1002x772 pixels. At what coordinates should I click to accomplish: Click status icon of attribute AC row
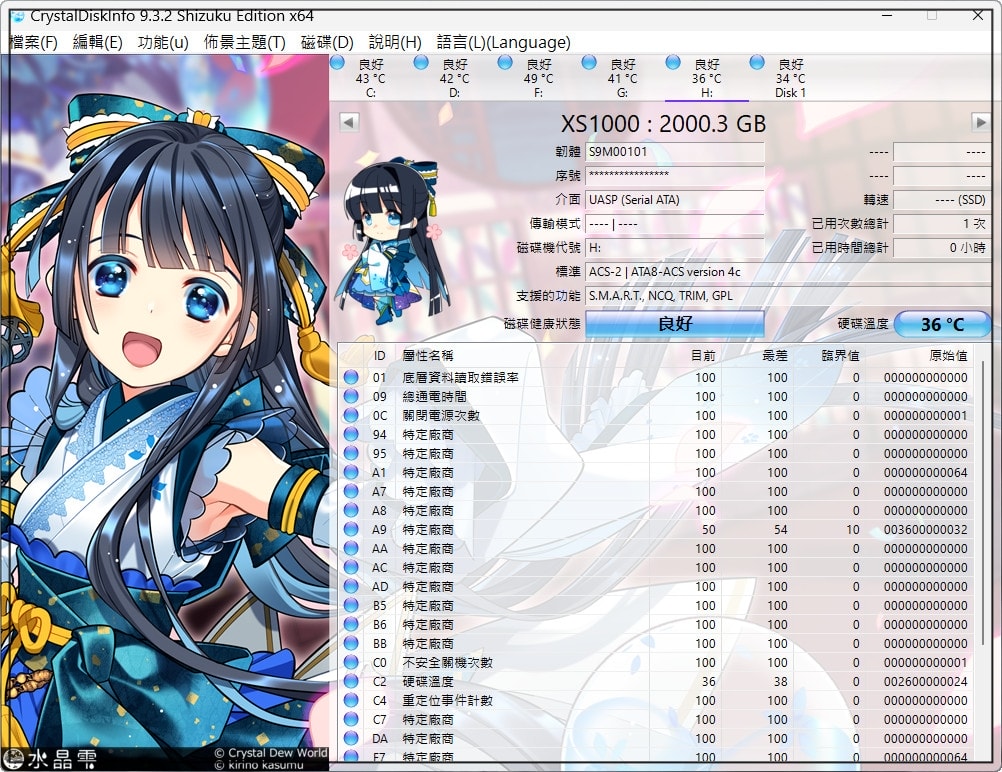click(x=351, y=567)
